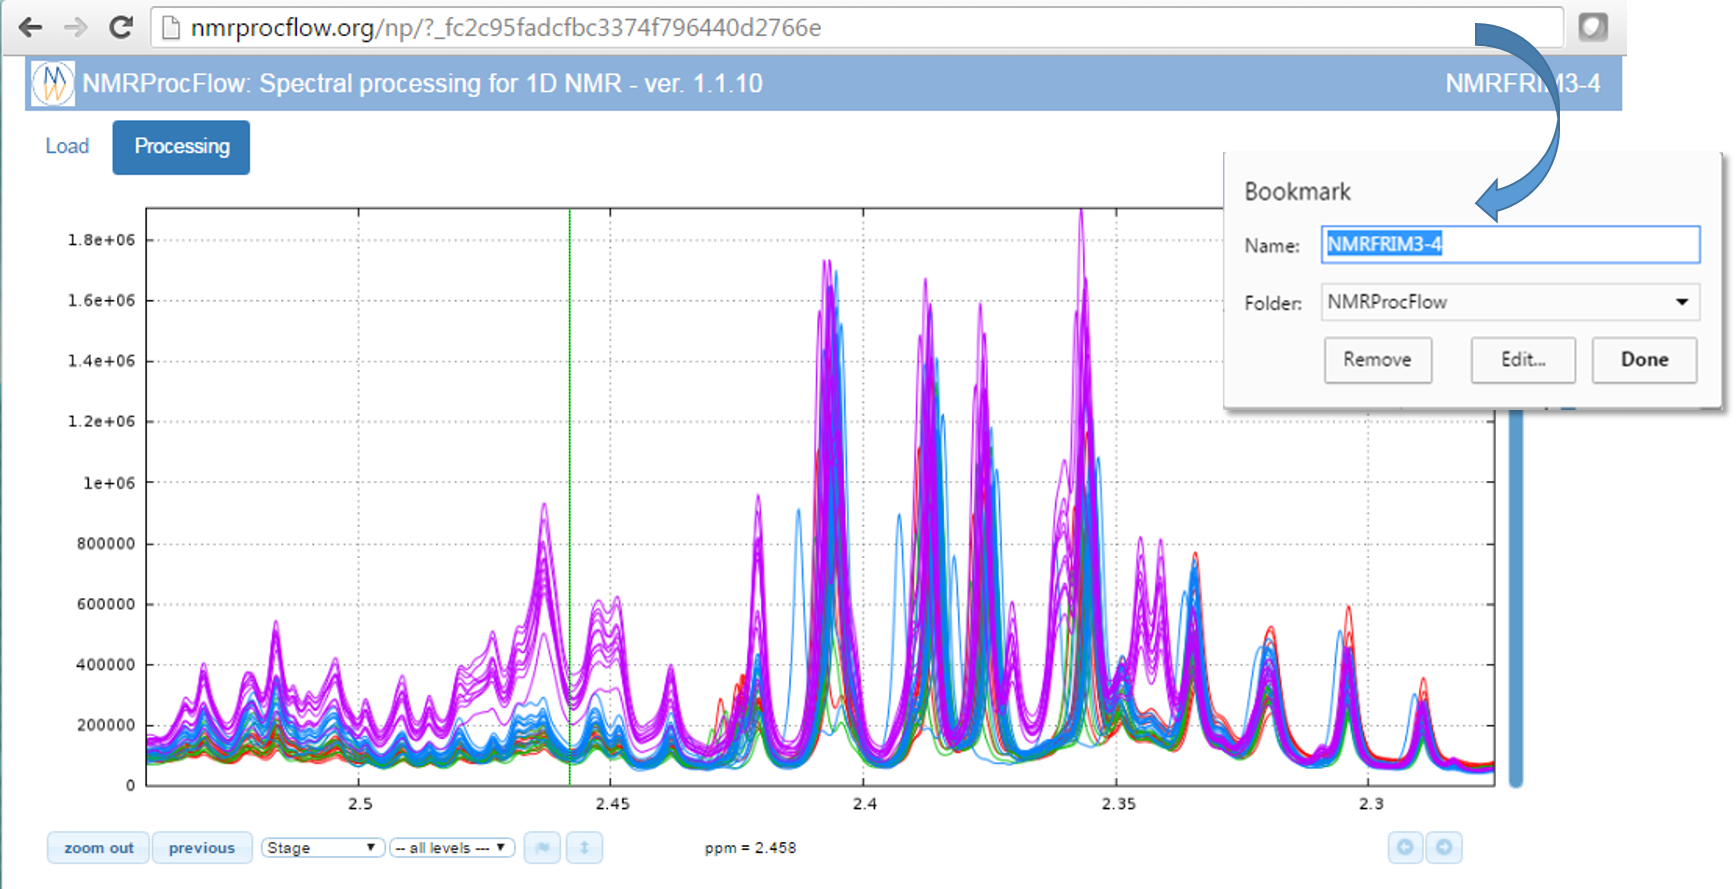Shift spectrum right with right arrow icon
Screen dimensions: 1736x889
(x=1444, y=848)
